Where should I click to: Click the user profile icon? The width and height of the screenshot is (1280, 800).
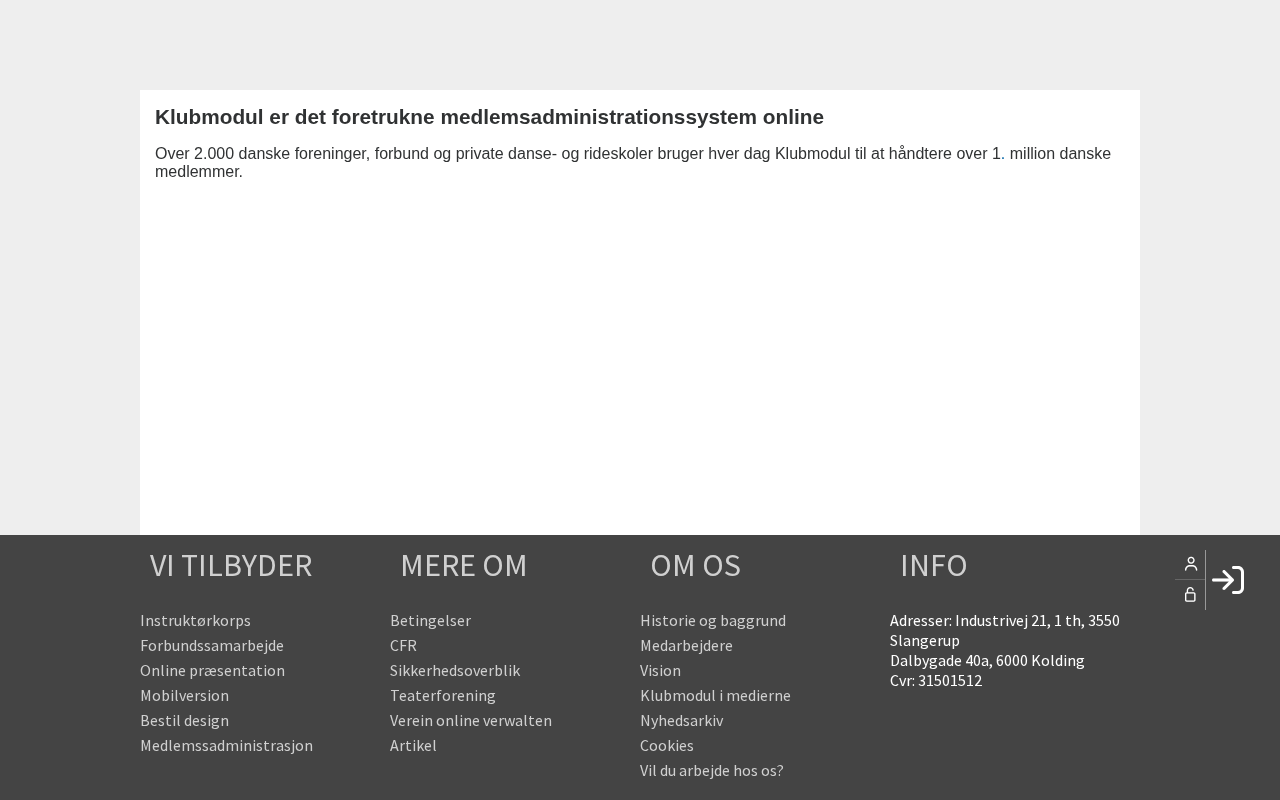coord(1190,565)
